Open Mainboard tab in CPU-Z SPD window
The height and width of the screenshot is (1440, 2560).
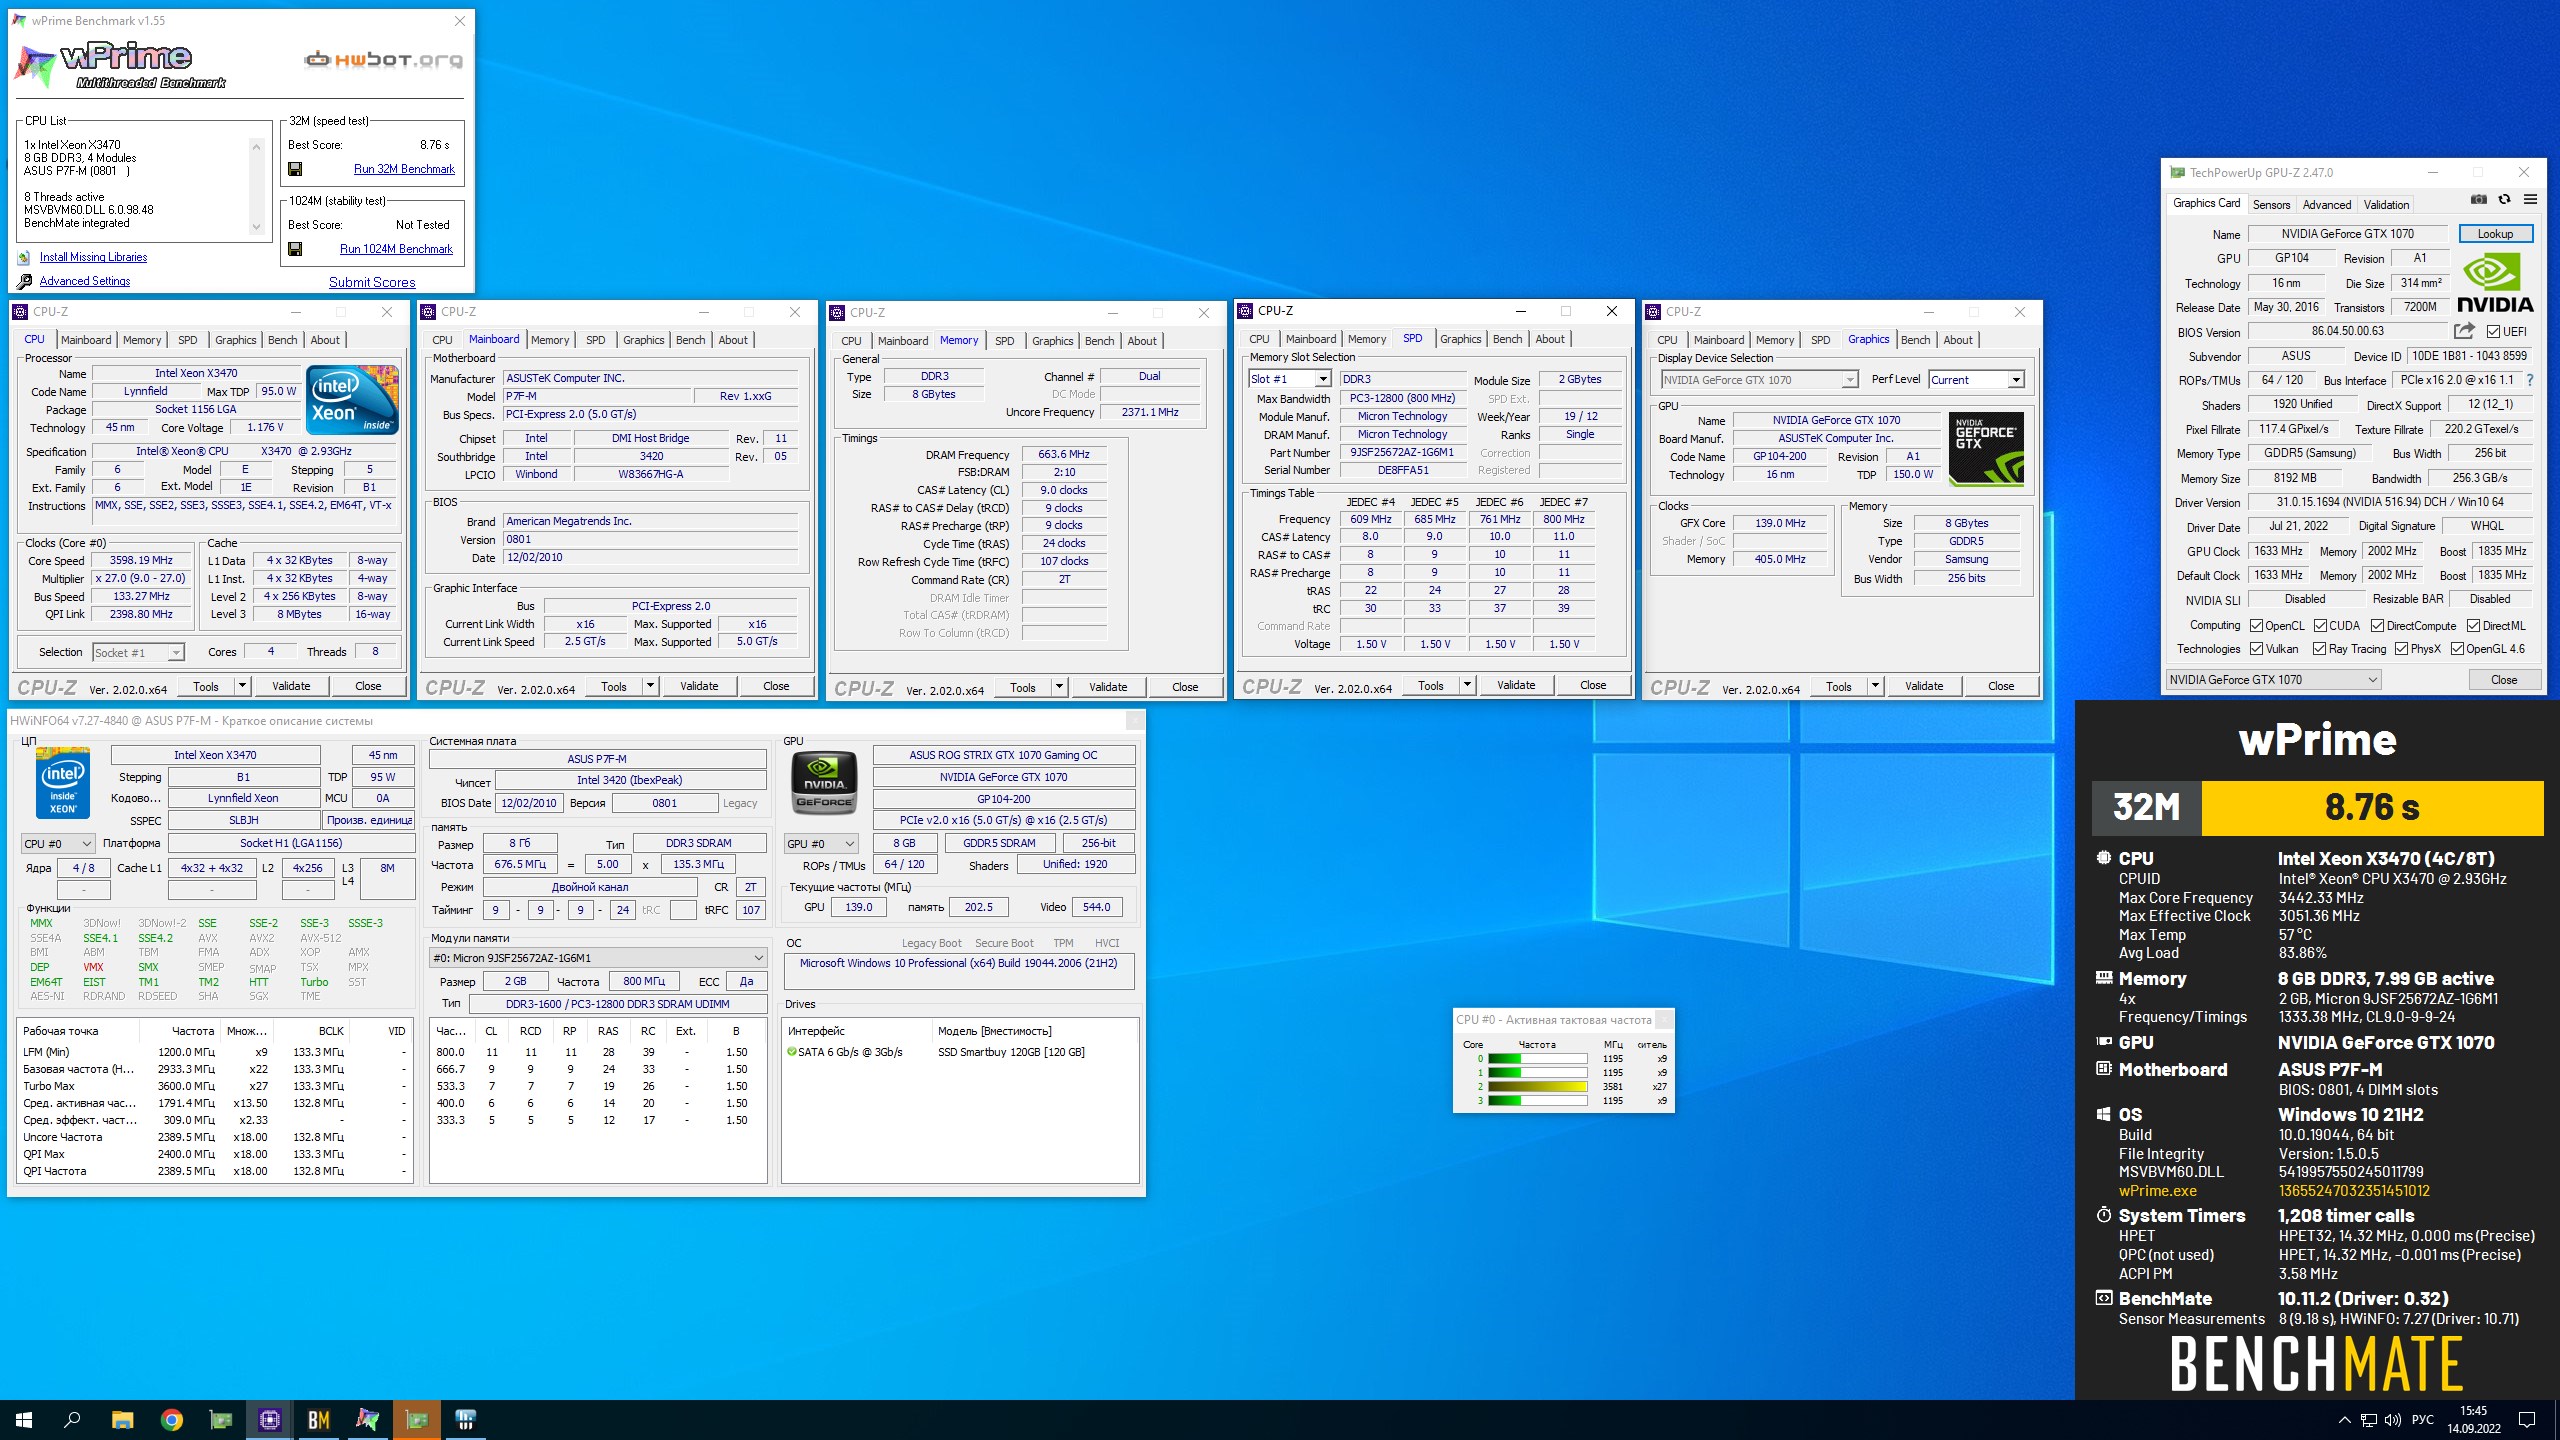(1310, 339)
